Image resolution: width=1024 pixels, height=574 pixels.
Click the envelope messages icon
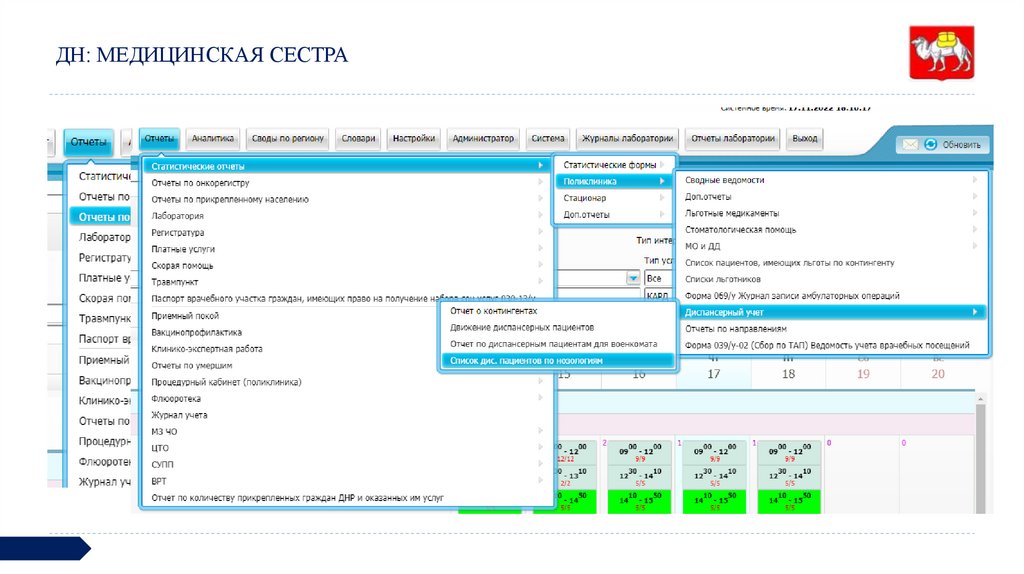910,144
